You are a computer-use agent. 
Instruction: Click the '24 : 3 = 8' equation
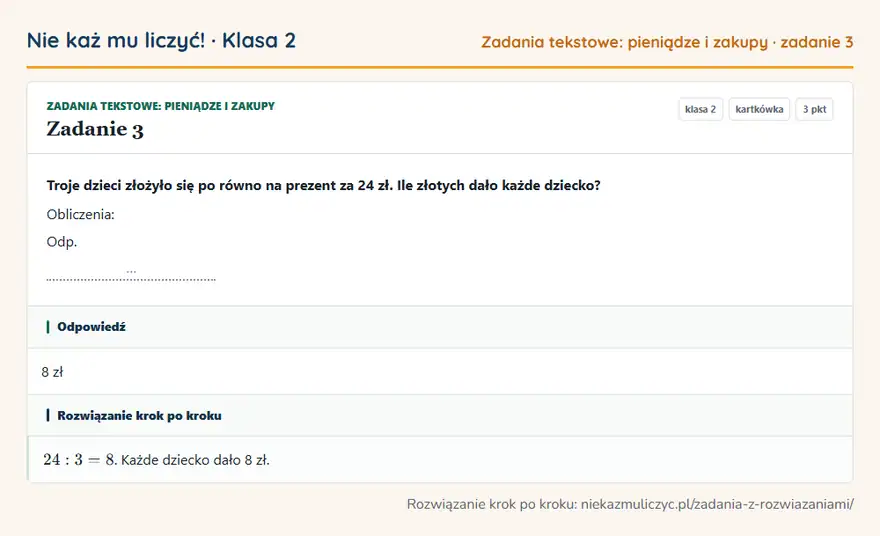80,460
